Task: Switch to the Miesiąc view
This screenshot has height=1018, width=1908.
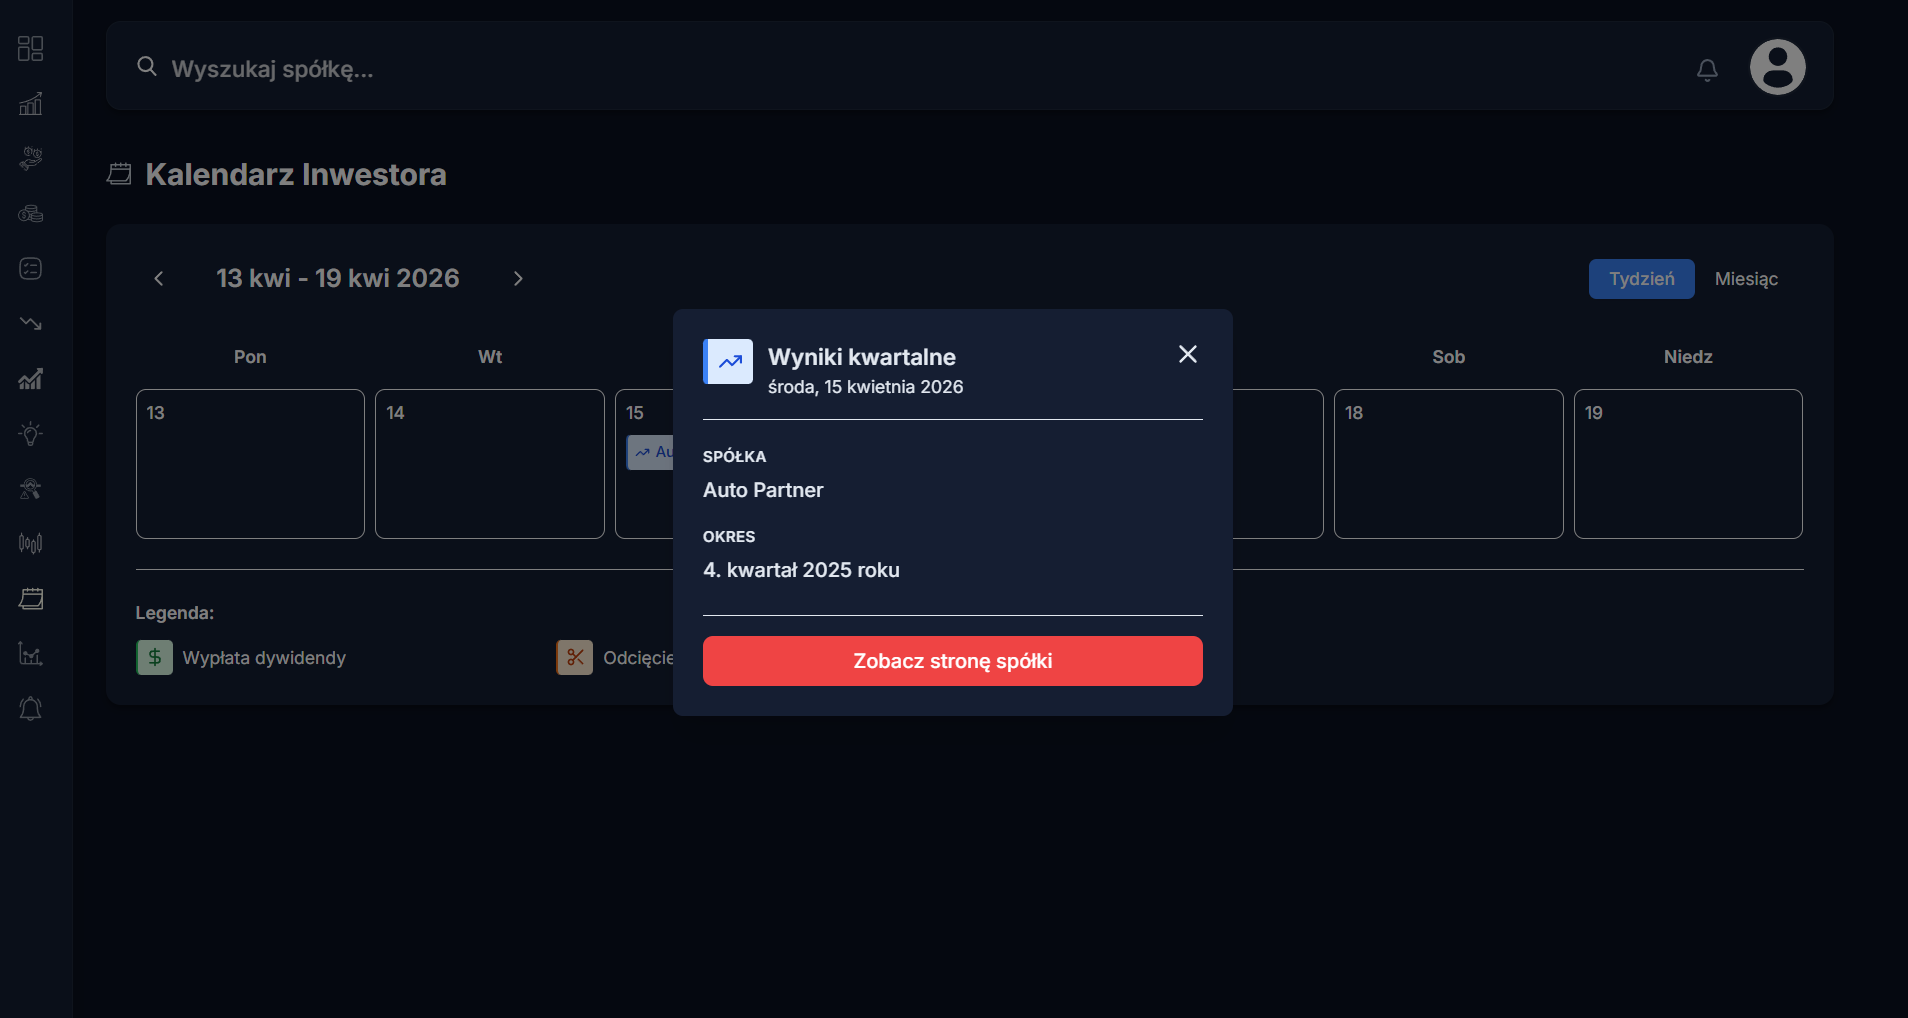Action: pos(1746,279)
